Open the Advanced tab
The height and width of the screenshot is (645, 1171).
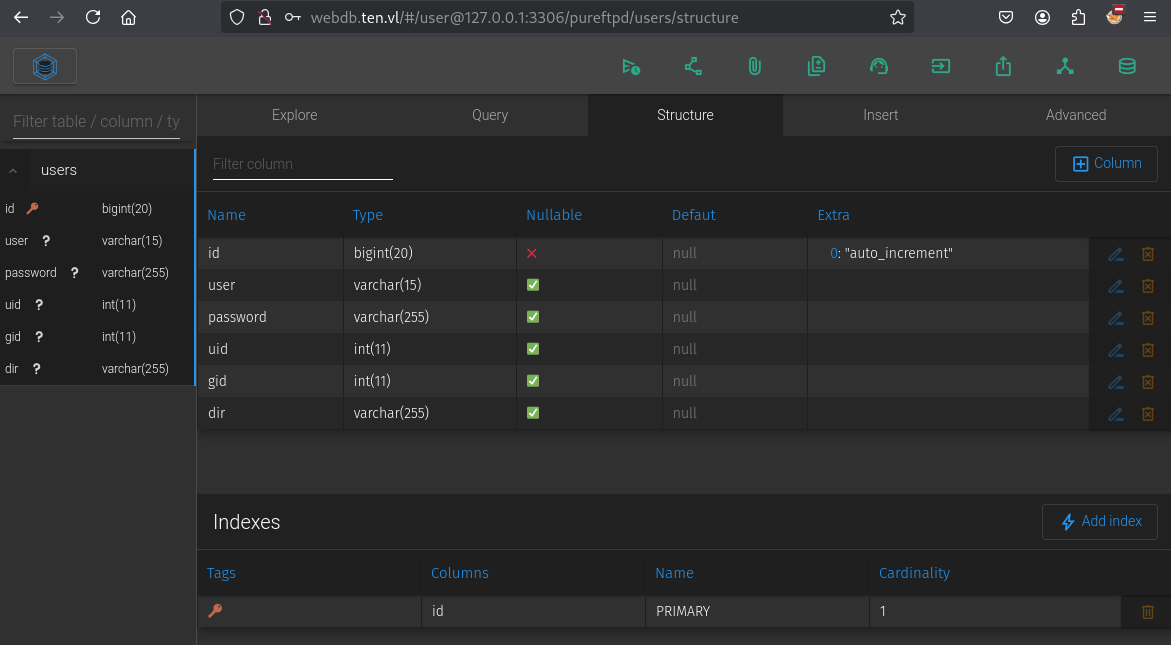click(1075, 115)
